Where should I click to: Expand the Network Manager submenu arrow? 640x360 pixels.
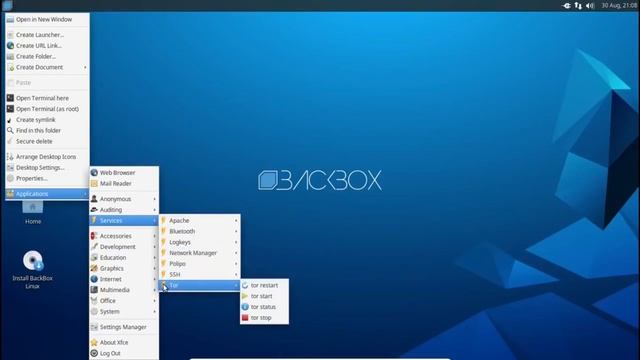coord(236,253)
